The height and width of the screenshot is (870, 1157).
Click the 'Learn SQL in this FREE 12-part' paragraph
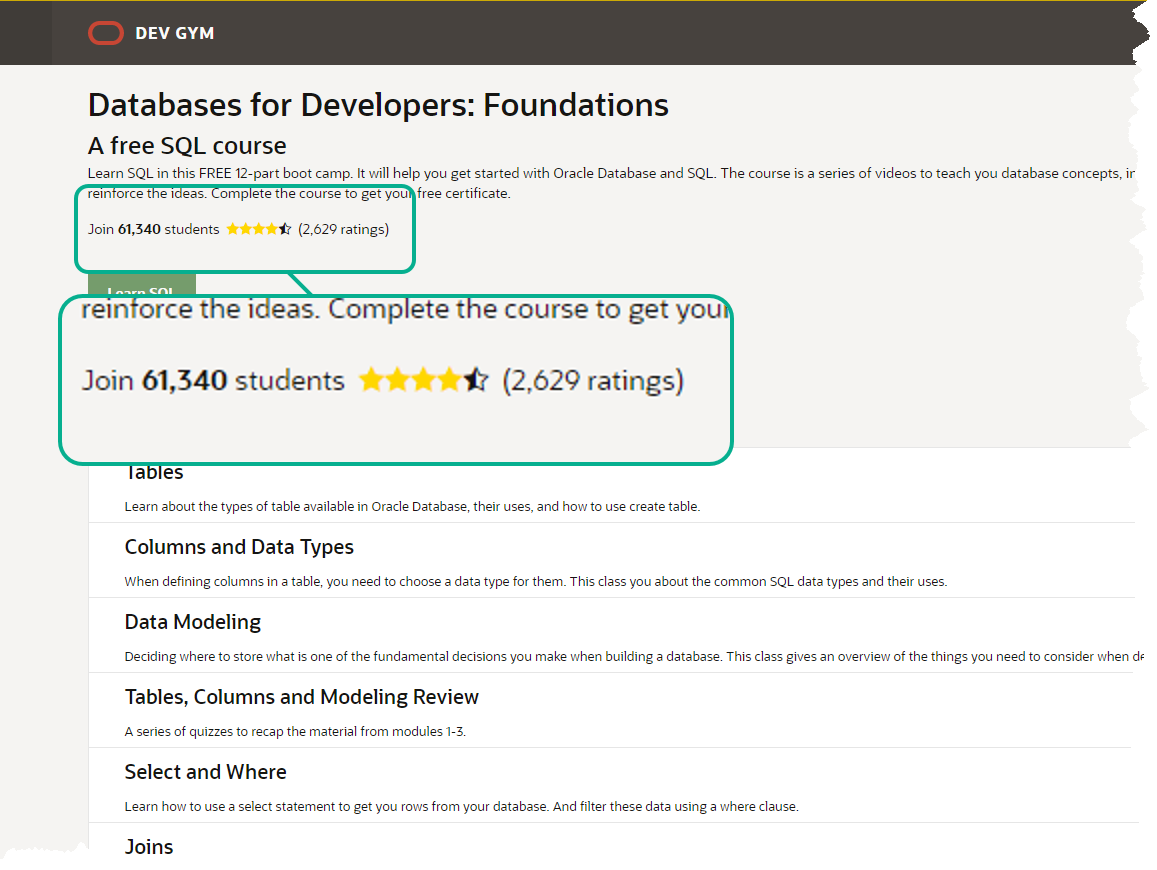tap(611, 183)
